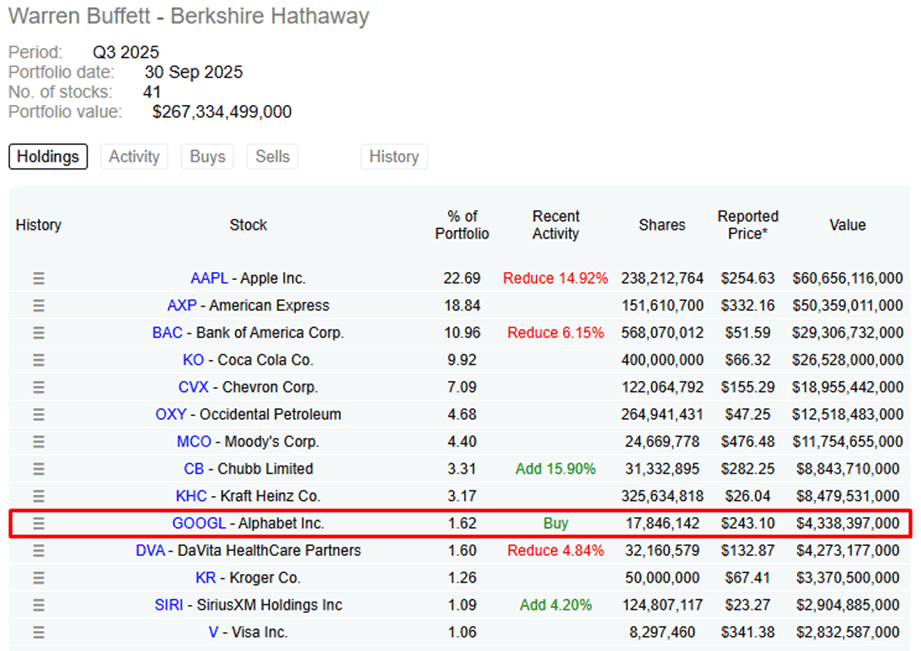Switch to the Buys tab

click(207, 157)
